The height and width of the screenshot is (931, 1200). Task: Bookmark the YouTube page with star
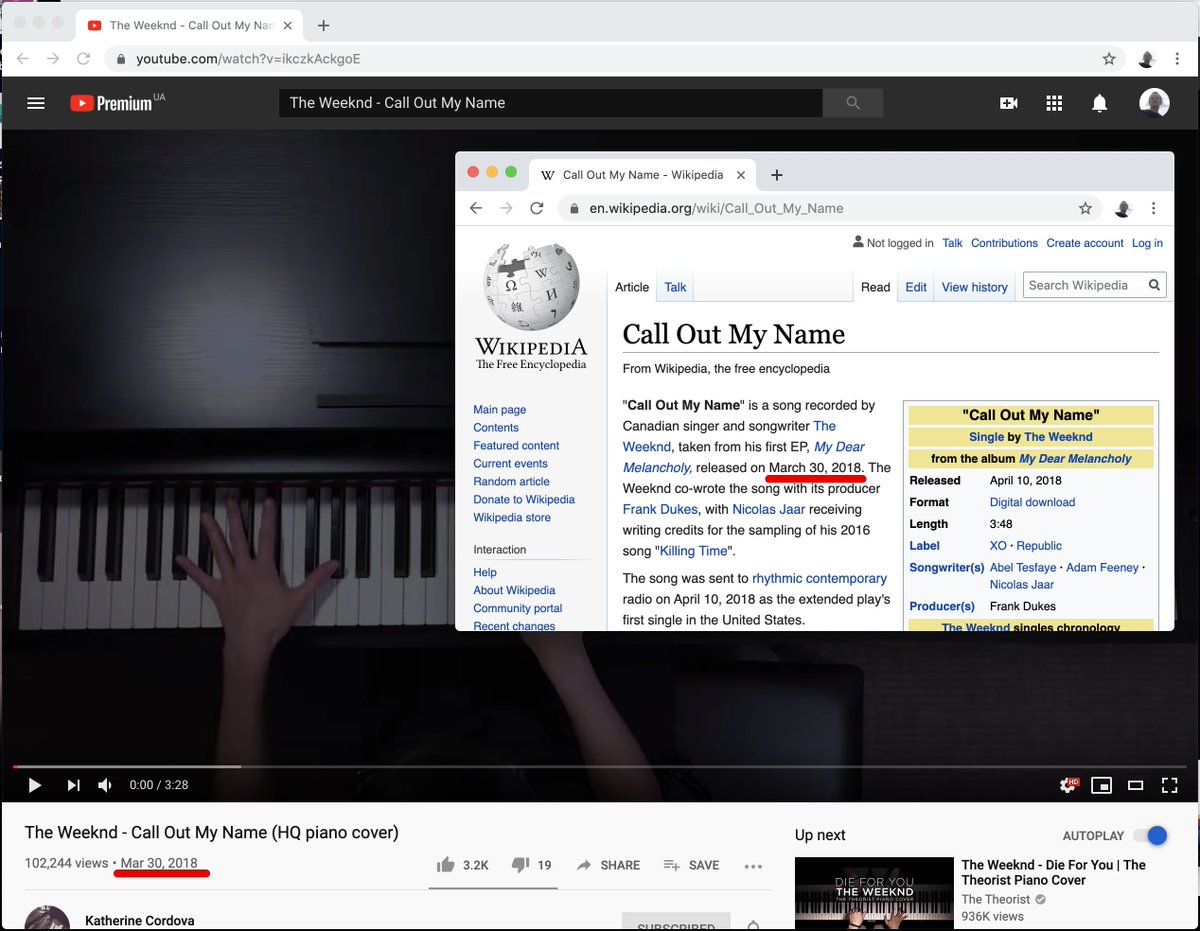pyautogui.click(x=1109, y=59)
